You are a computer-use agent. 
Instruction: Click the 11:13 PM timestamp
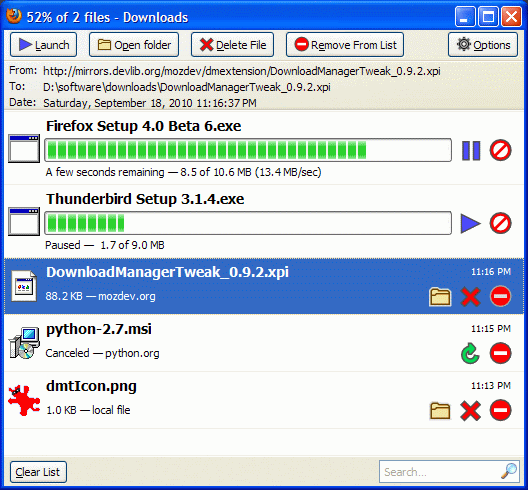(491, 386)
